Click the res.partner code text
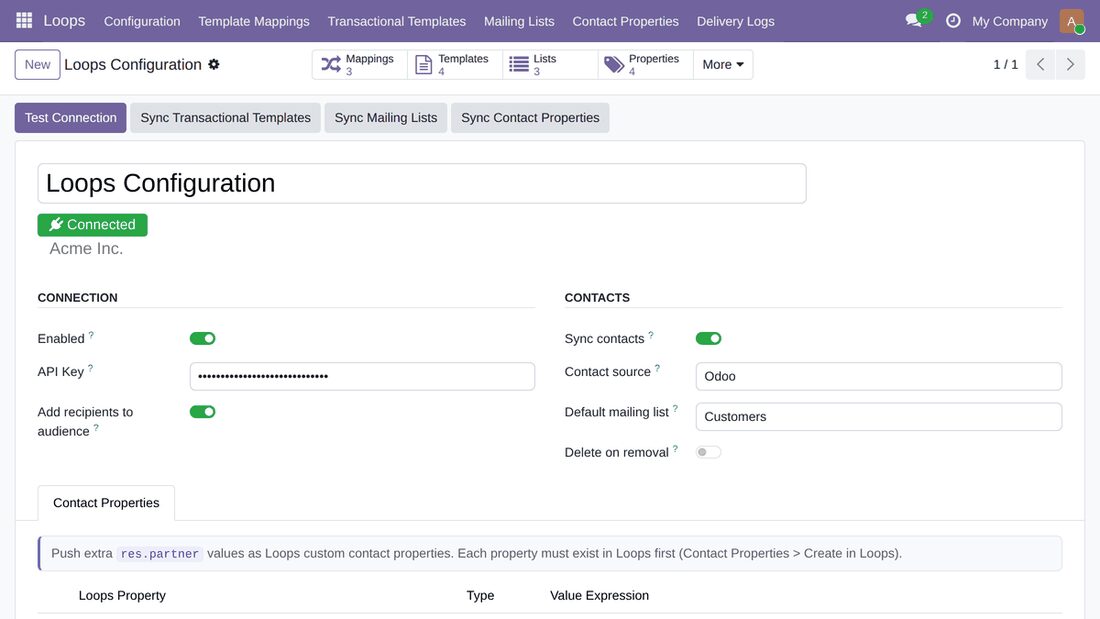1100x619 pixels. (159, 554)
